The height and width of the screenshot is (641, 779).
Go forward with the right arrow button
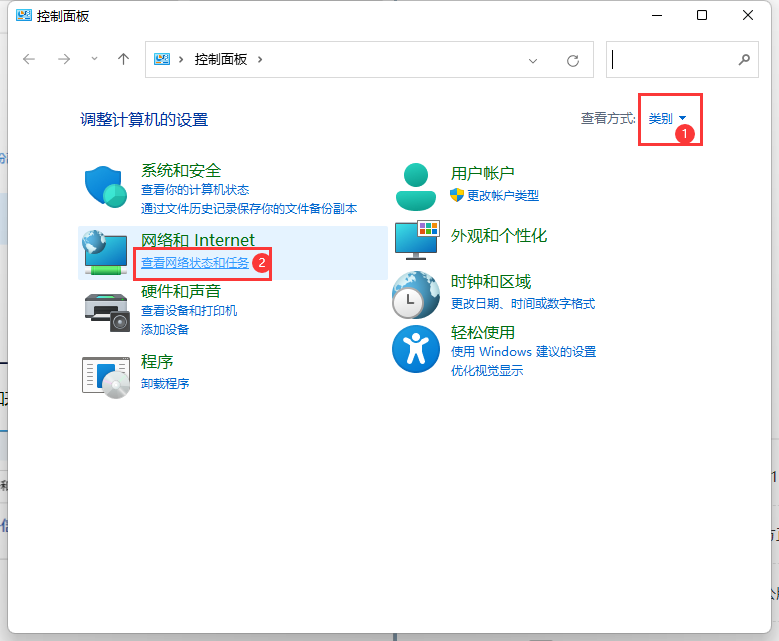[x=64, y=60]
